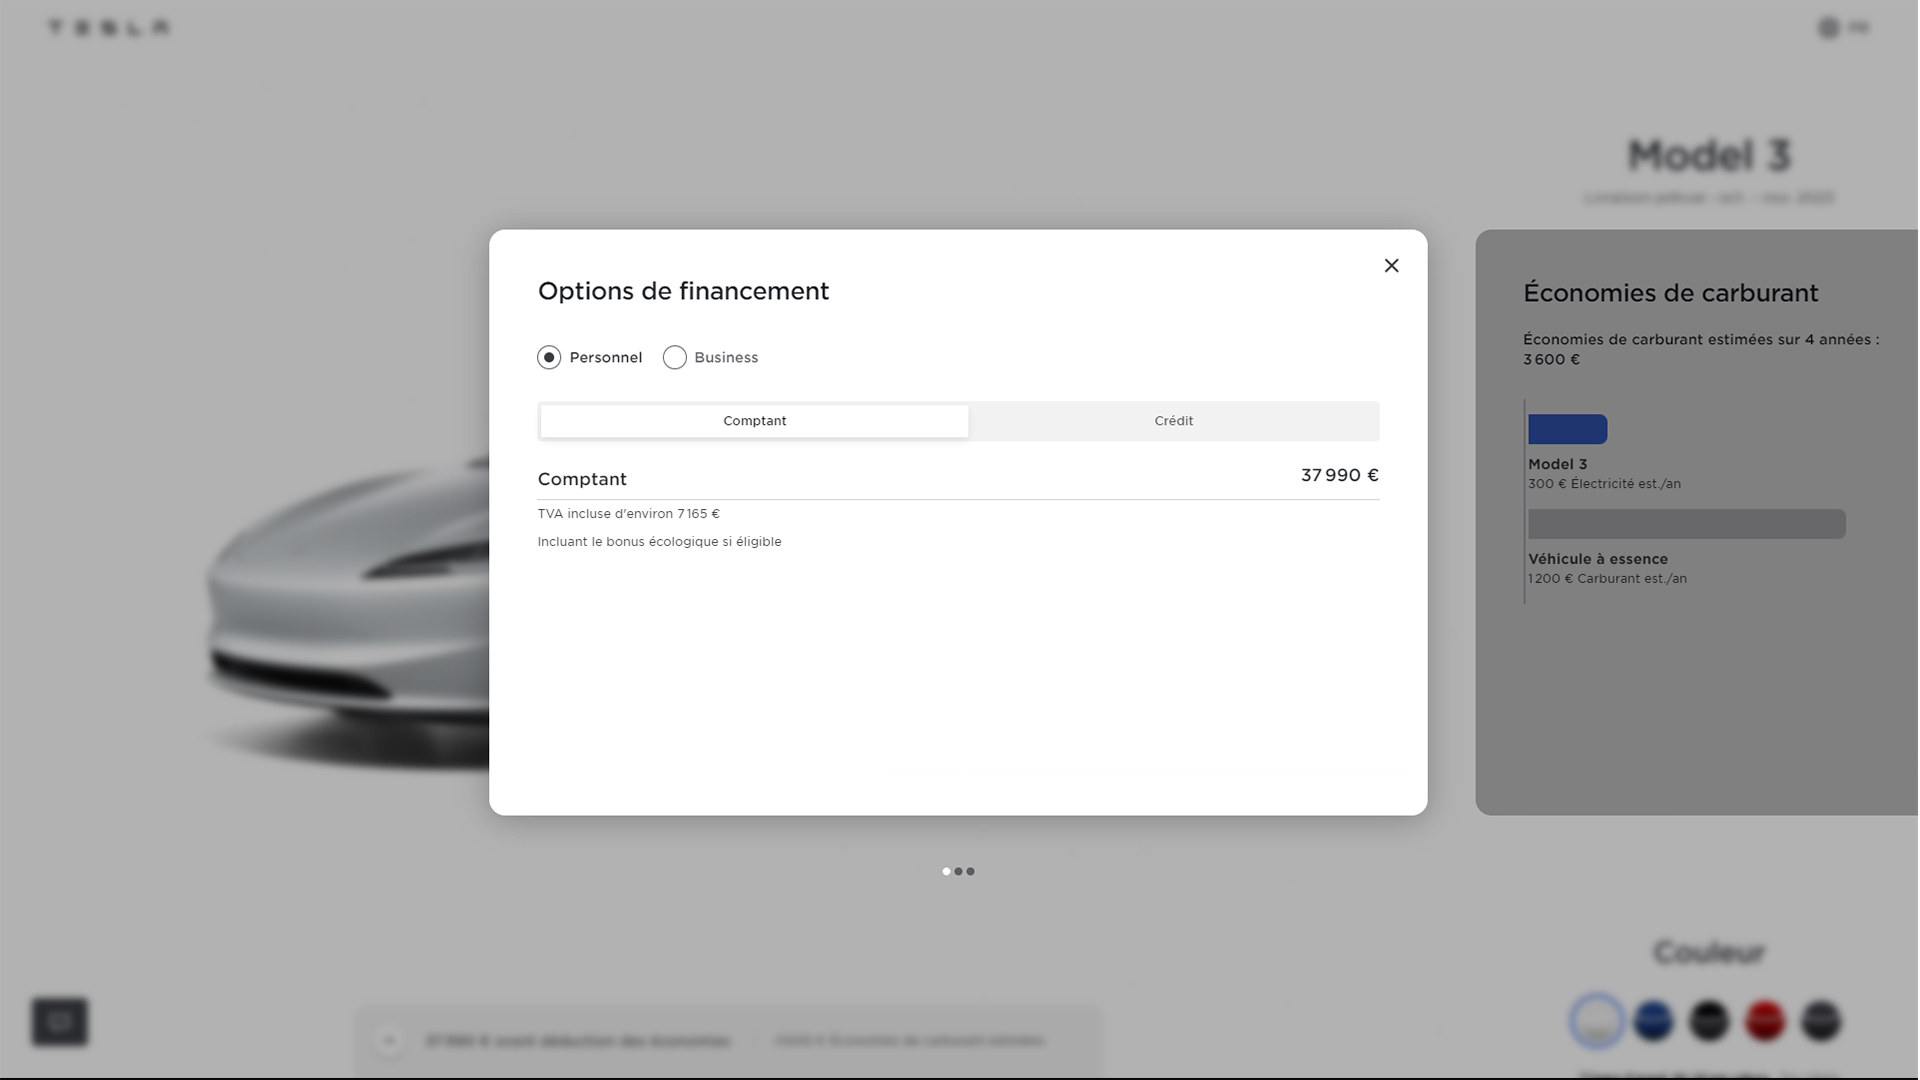Click the Options de financement heading
The height and width of the screenshot is (1080, 1920).
click(683, 291)
